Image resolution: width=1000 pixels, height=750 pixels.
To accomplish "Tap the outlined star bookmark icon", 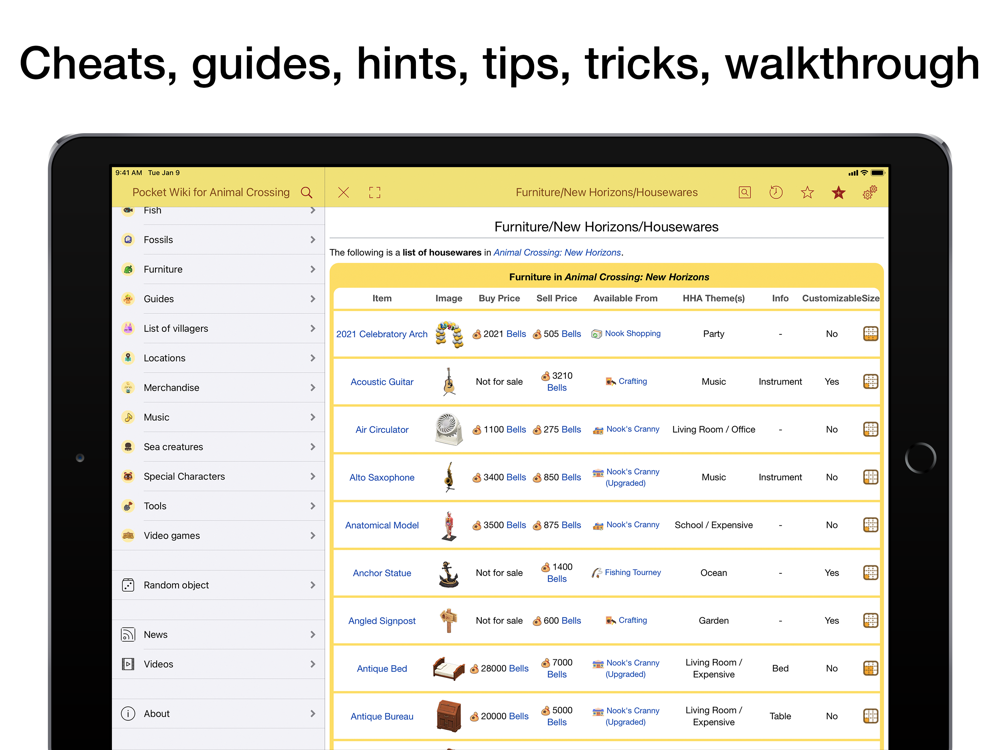I will click(x=807, y=193).
